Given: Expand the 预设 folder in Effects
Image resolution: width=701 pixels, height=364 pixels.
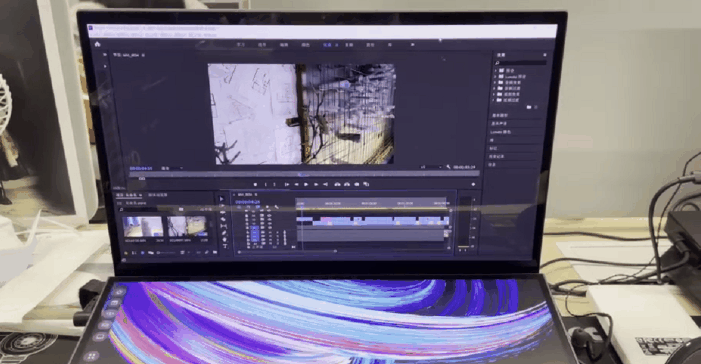Looking at the screenshot, I should coord(495,70).
